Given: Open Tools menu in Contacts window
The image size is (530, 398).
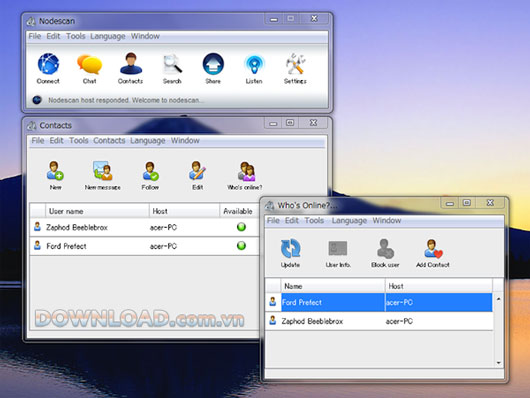Looking at the screenshot, I should (x=78, y=140).
